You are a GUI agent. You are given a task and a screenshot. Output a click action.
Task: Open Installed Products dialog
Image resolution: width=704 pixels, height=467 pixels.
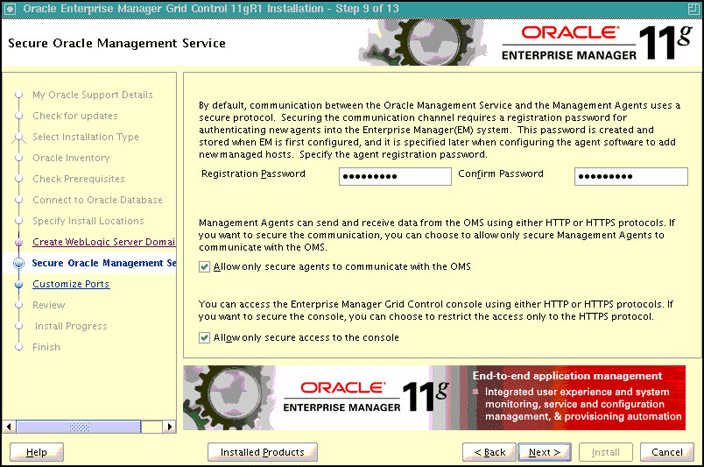tap(262, 452)
